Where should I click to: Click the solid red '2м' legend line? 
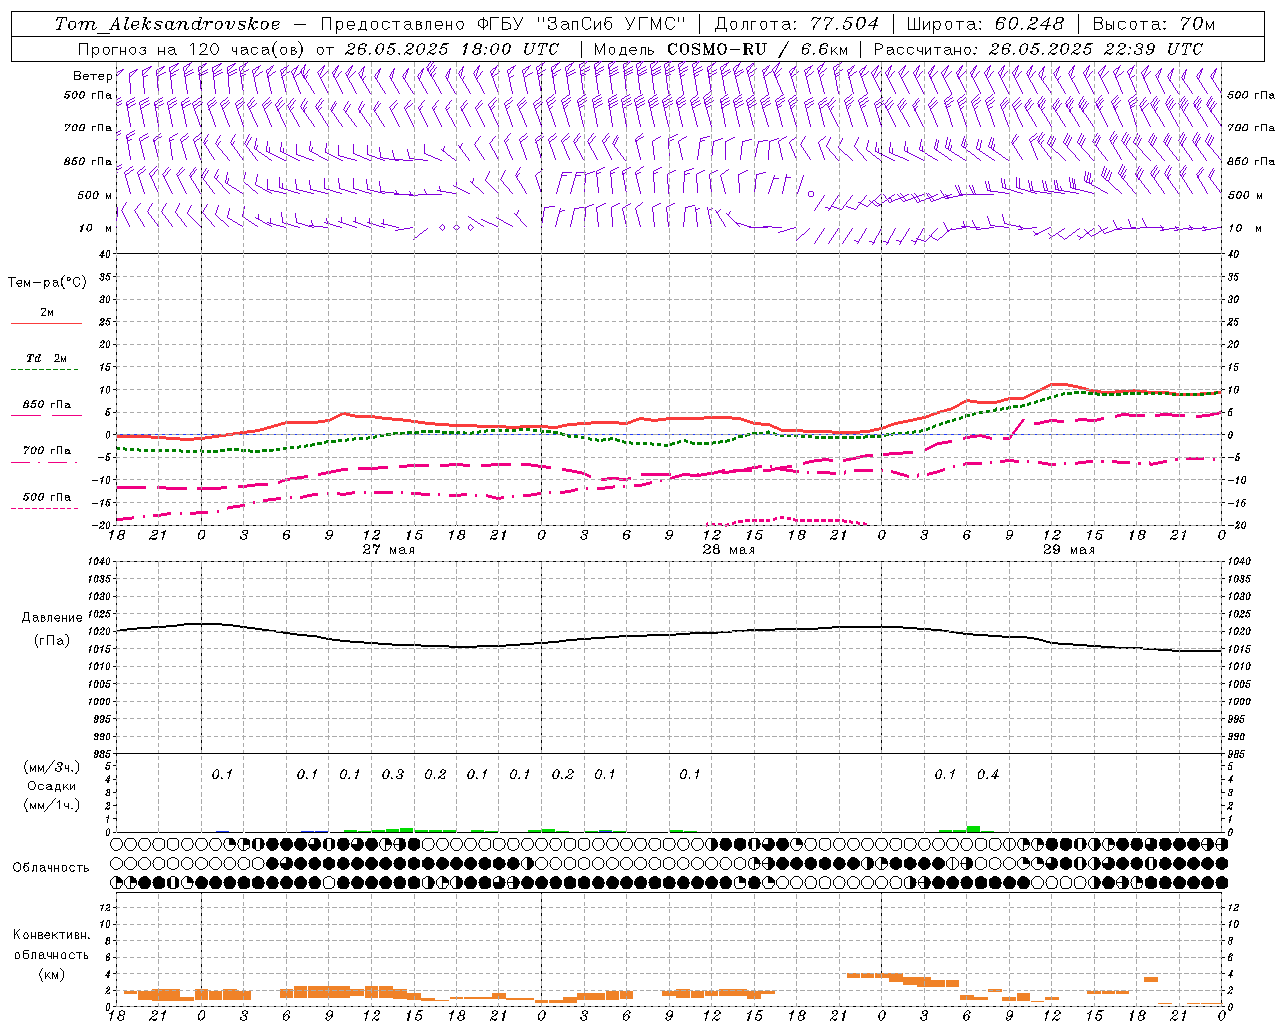46,324
